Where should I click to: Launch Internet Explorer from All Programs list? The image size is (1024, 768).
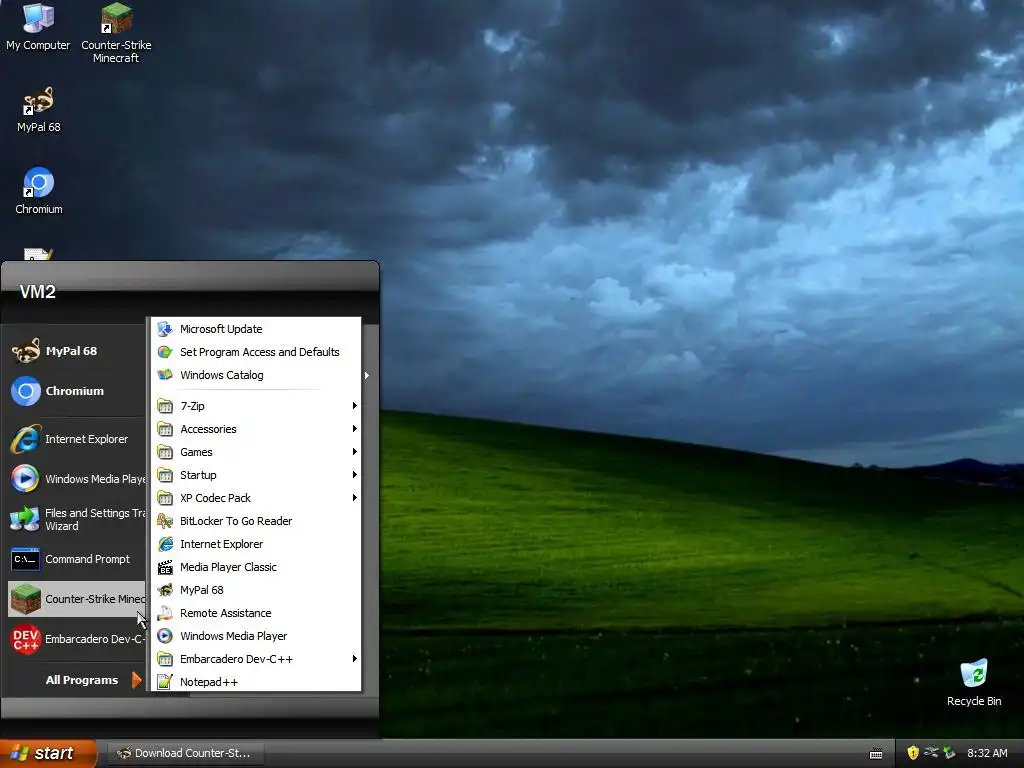pos(256,544)
